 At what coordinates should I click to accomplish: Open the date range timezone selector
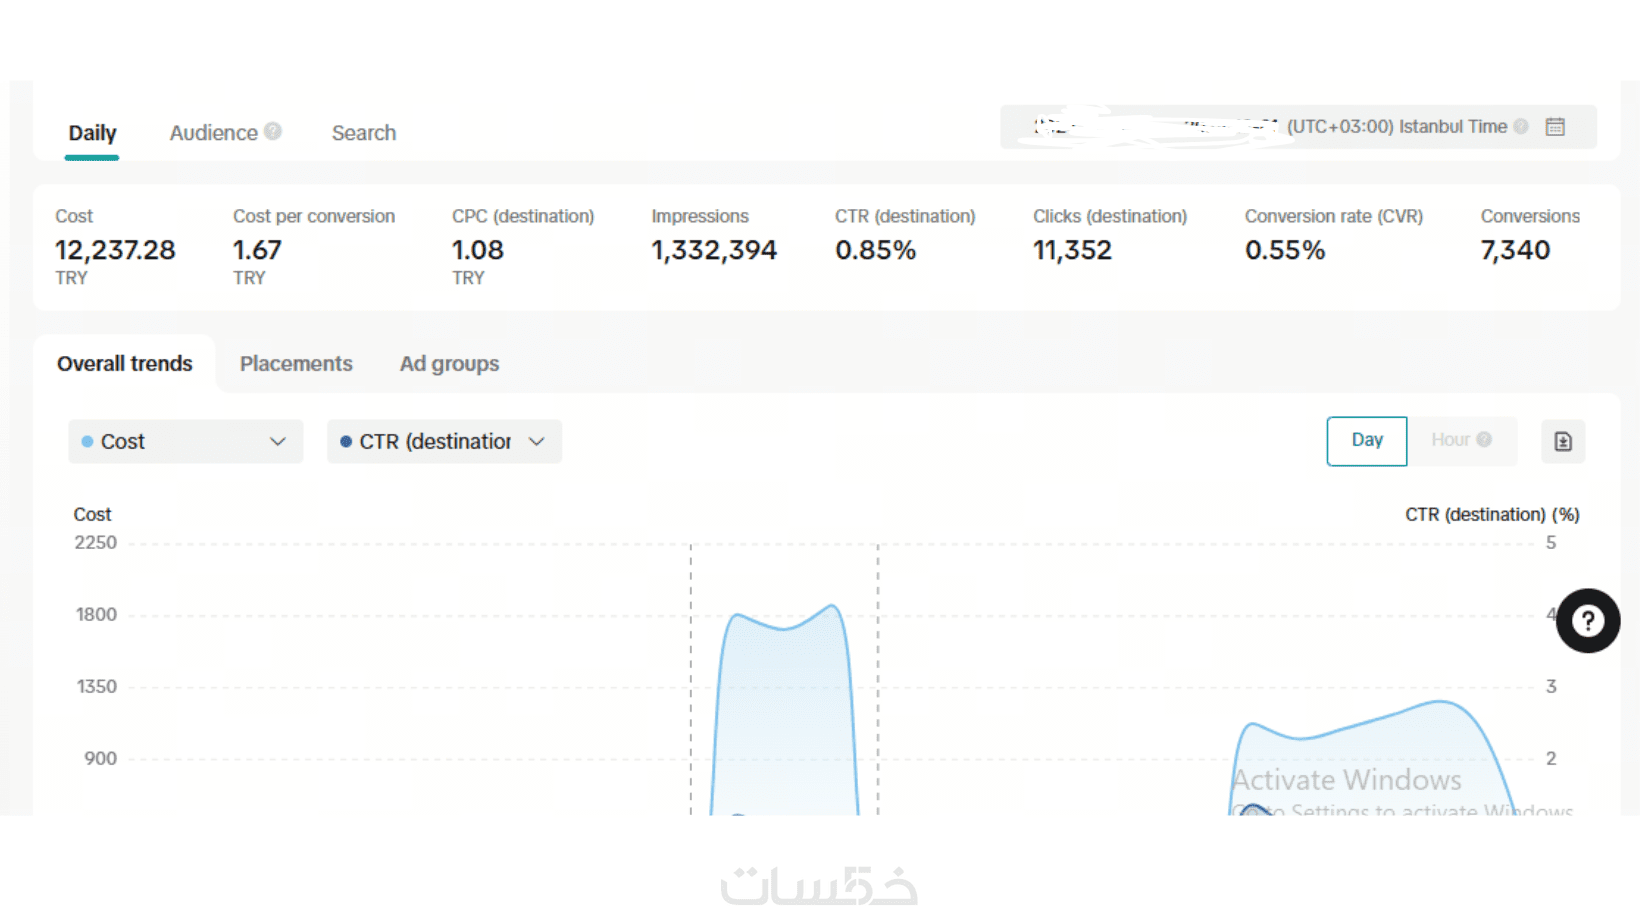click(x=1298, y=127)
